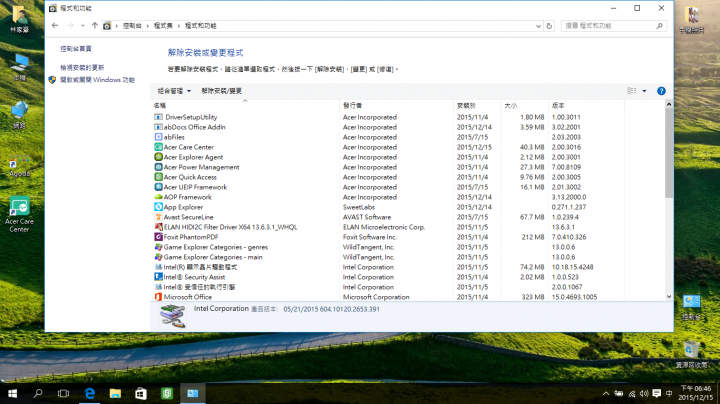Image resolution: width=720 pixels, height=404 pixels.
Task: Click the Acer Quick Access icon
Action: [158, 177]
